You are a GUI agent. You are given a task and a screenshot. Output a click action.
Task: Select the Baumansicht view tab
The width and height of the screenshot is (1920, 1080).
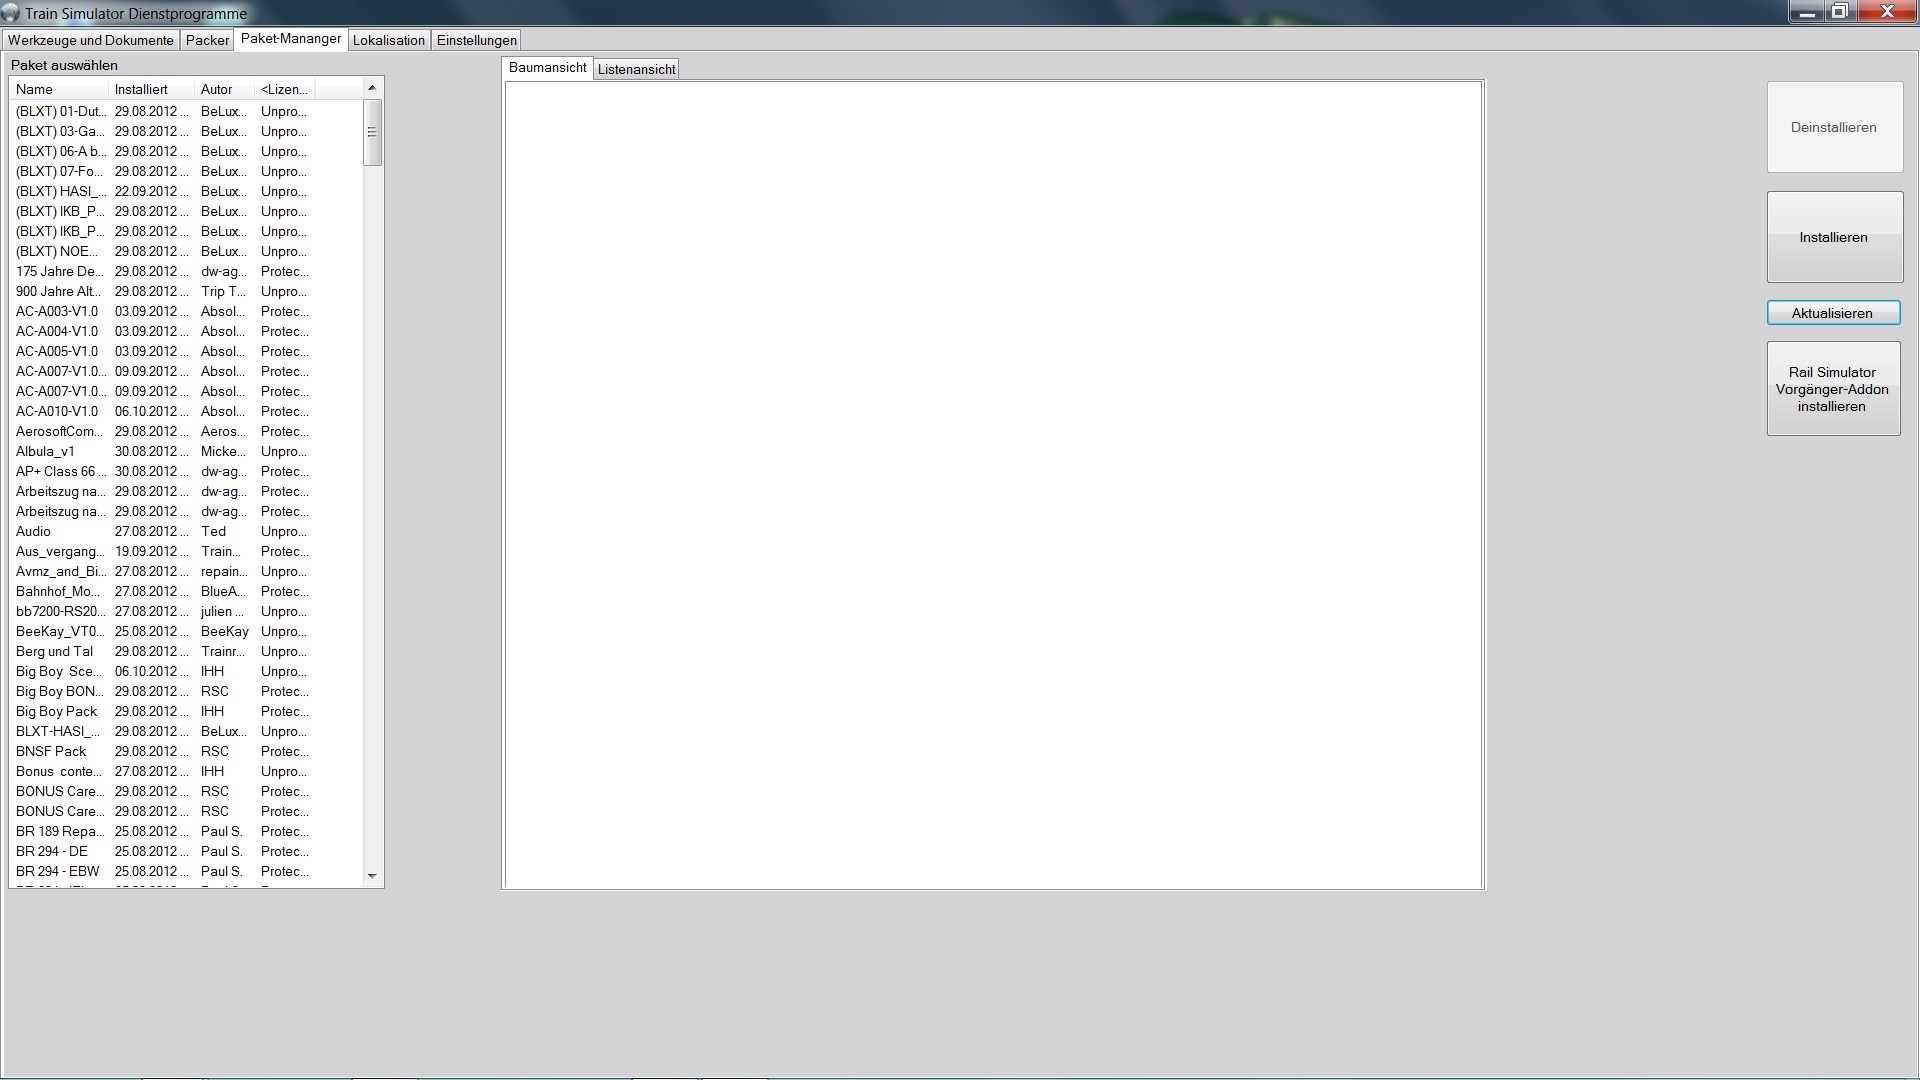tap(547, 68)
